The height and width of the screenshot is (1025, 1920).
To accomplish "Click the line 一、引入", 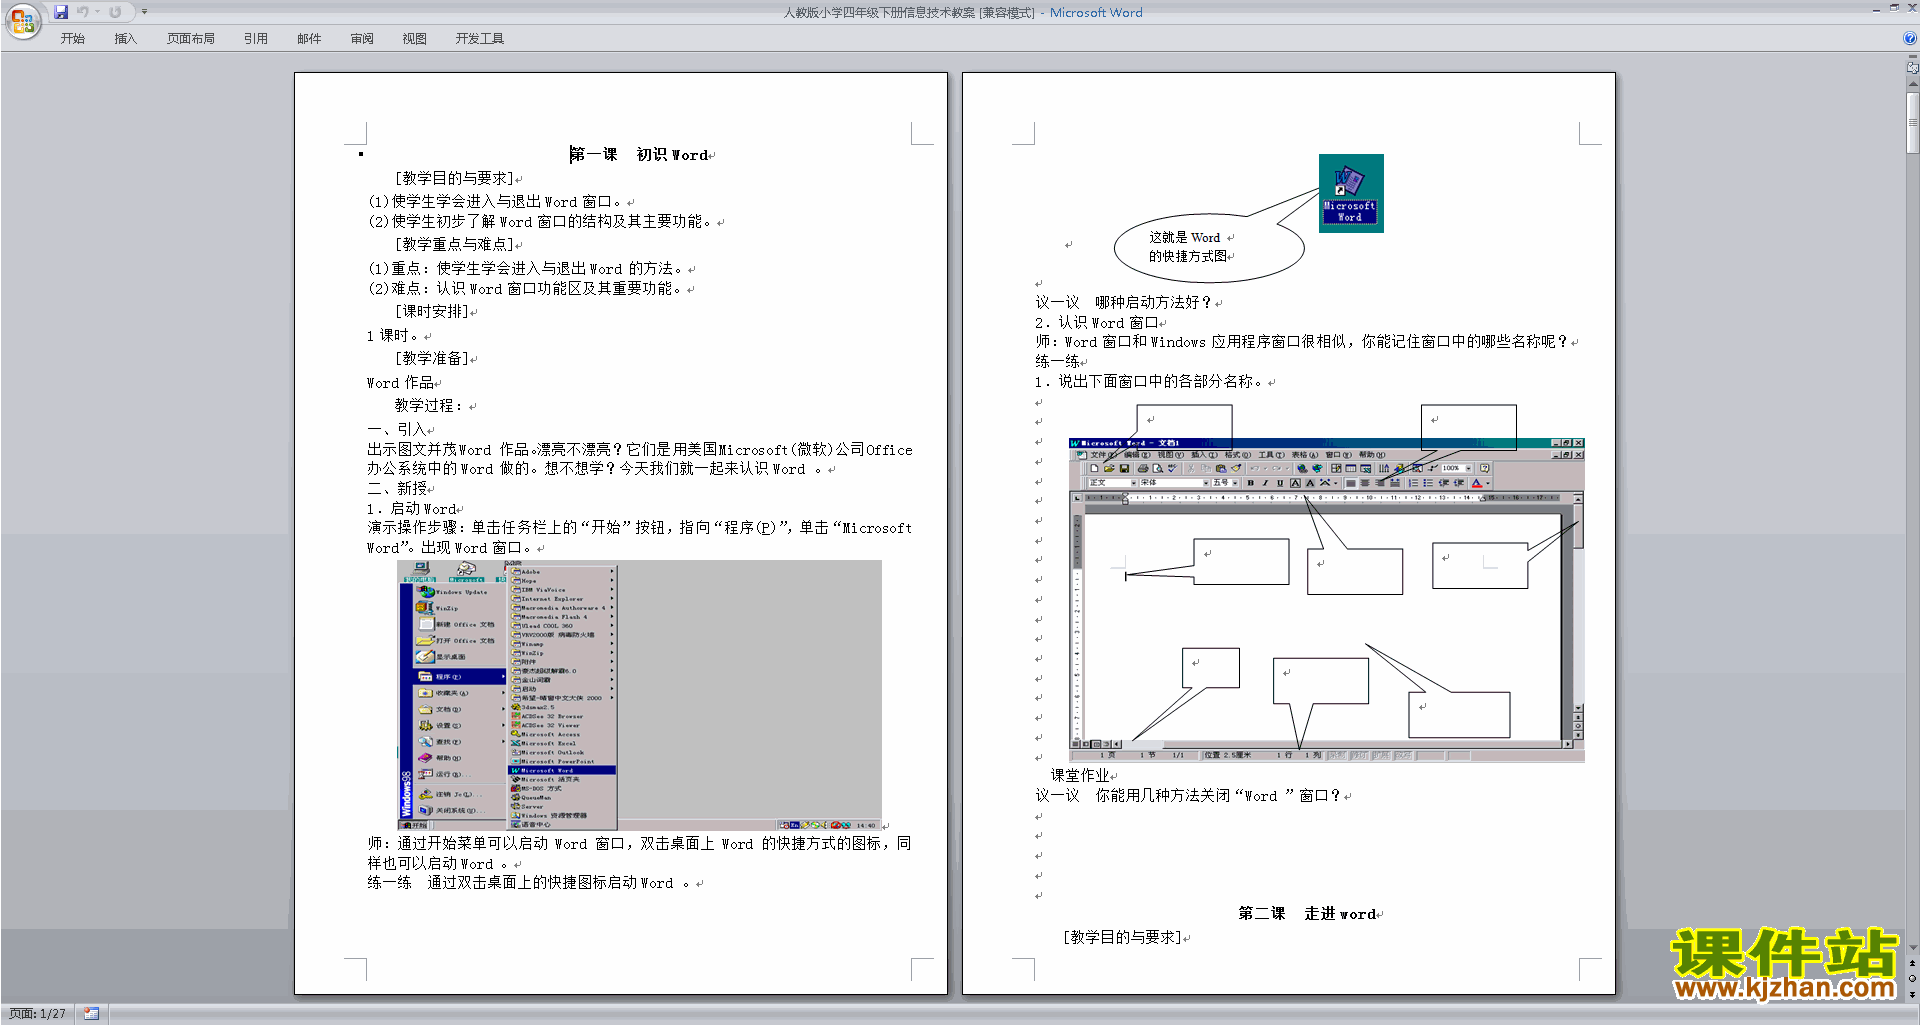I will coord(397,430).
